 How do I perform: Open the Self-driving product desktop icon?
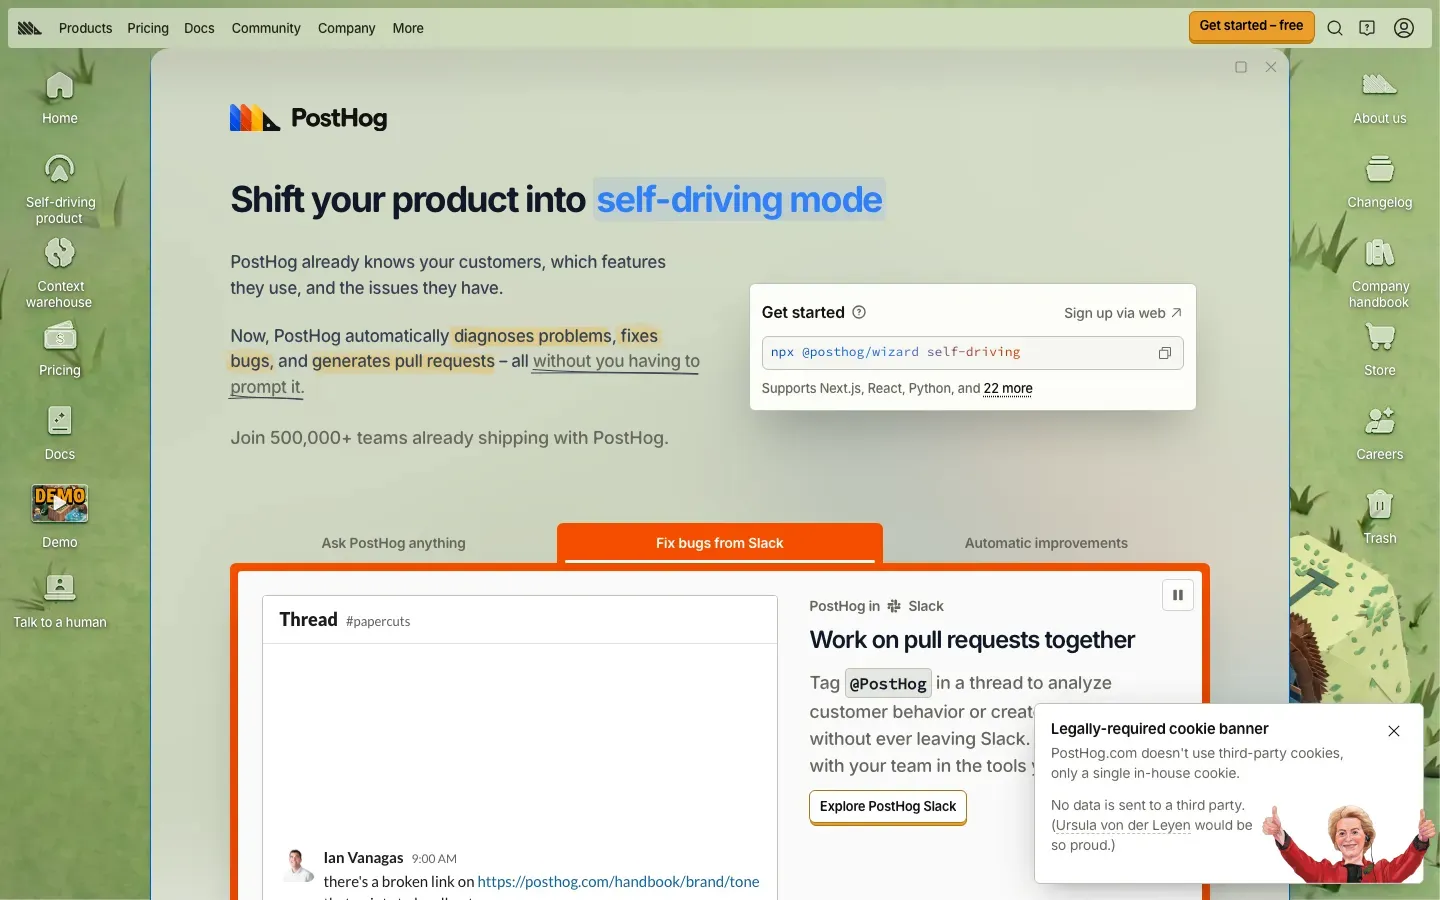[60, 188]
